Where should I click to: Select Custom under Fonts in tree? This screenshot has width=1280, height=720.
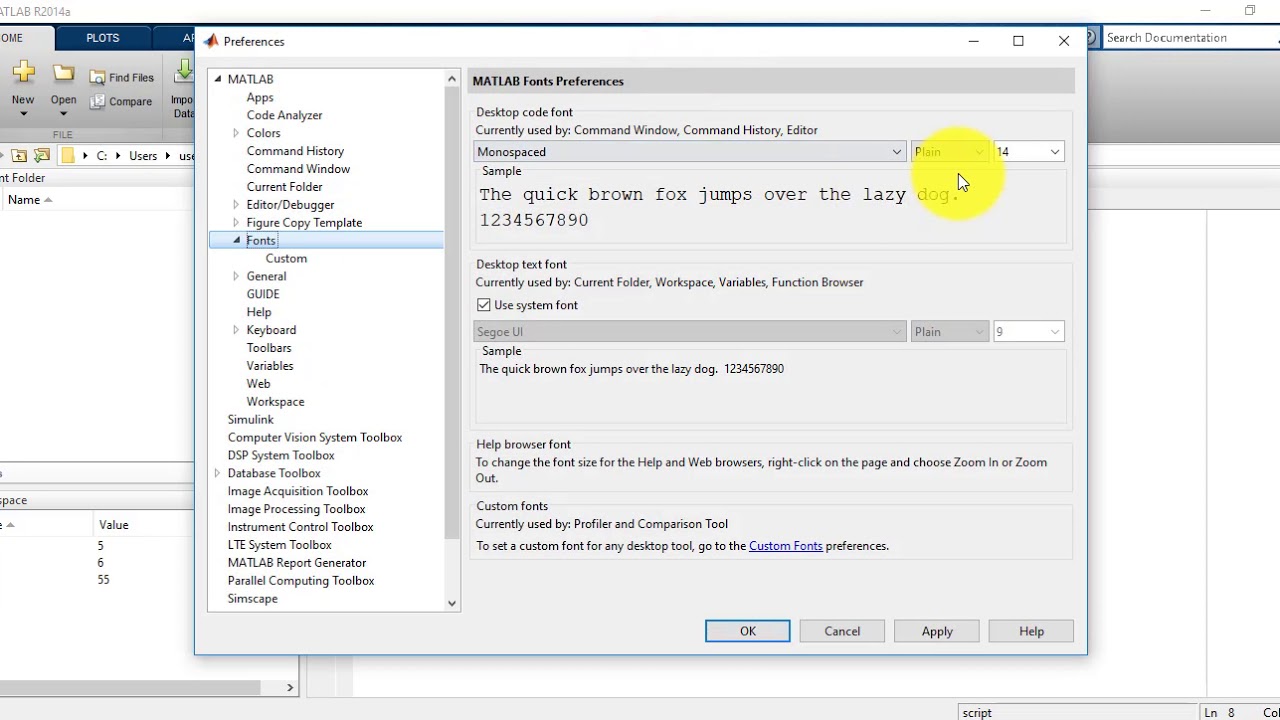[286, 258]
